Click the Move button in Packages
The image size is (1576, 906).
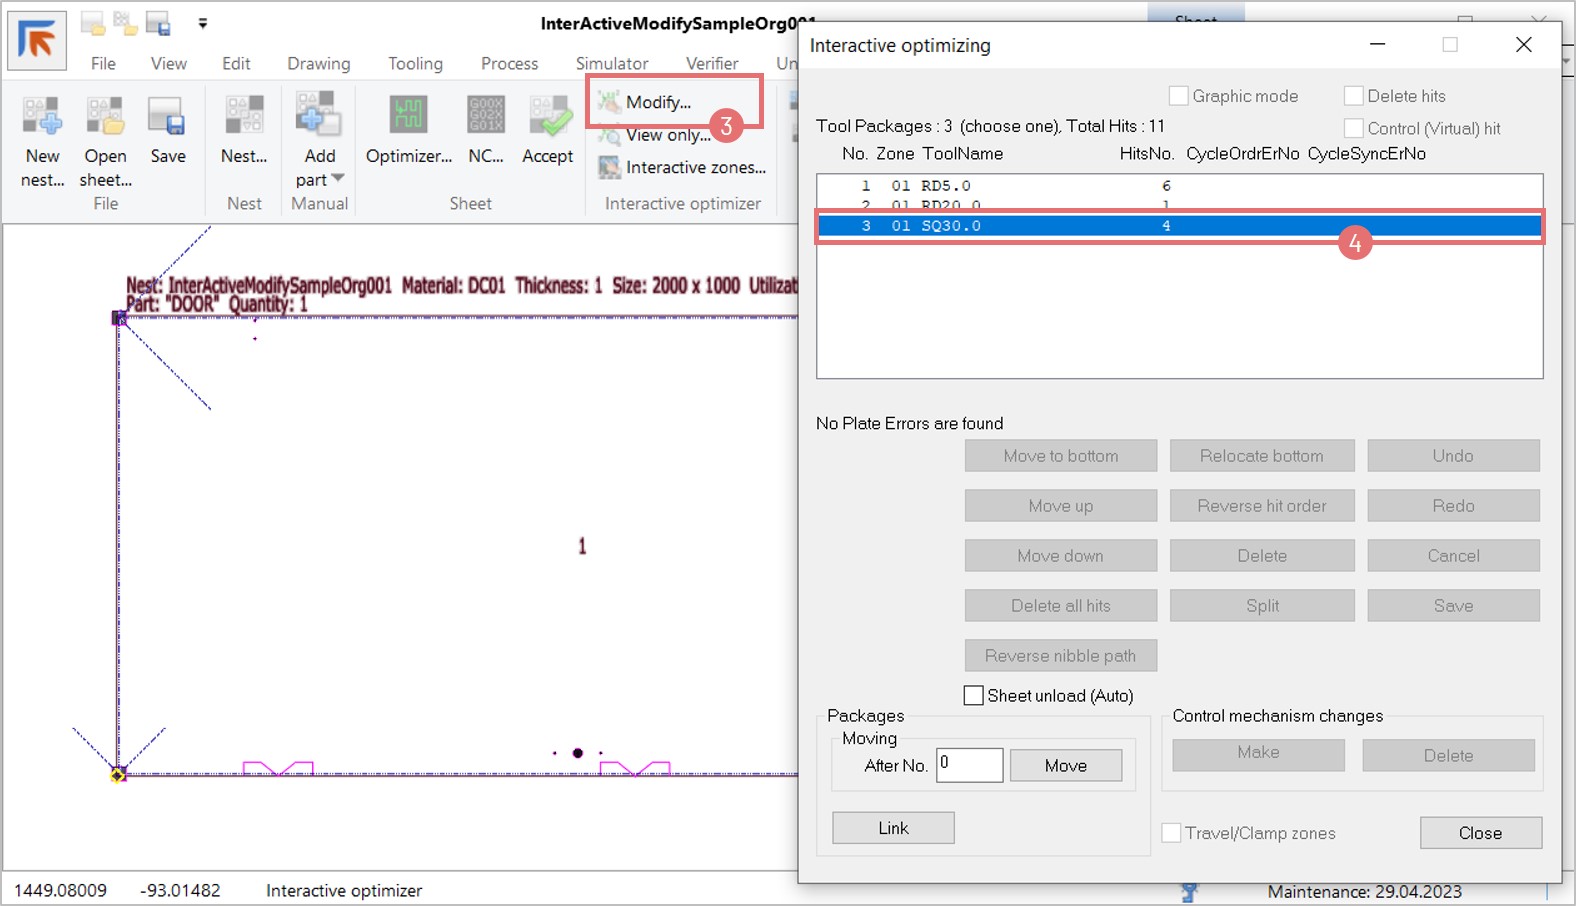[x=1065, y=766]
